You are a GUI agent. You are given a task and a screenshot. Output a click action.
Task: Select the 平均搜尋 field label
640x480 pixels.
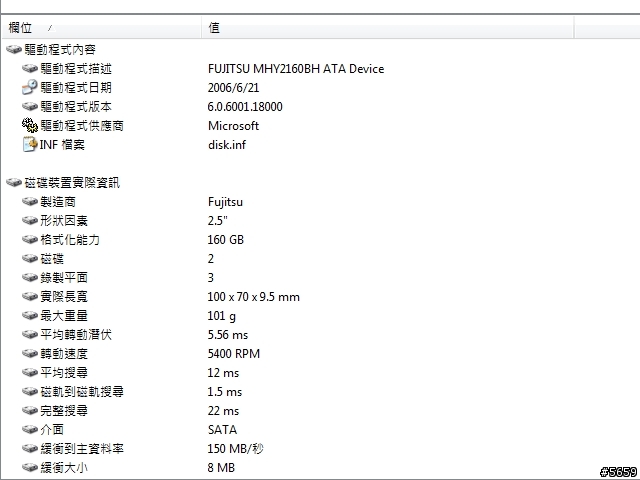(x=64, y=373)
